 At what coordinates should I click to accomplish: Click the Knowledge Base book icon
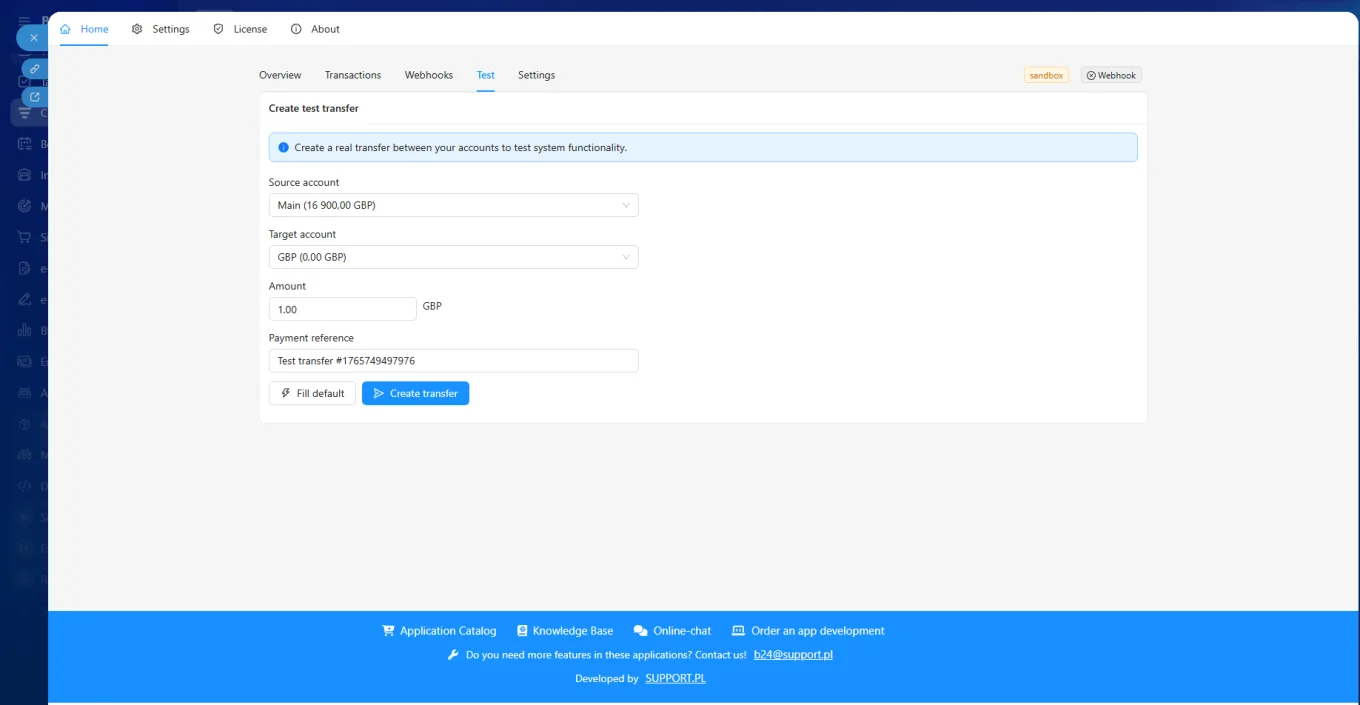click(522, 630)
